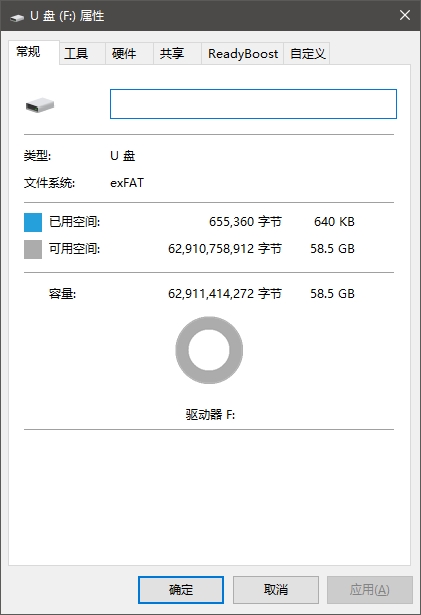This screenshot has height=615, width=421.
Task: Click the 确定 button
Action: coord(181,590)
